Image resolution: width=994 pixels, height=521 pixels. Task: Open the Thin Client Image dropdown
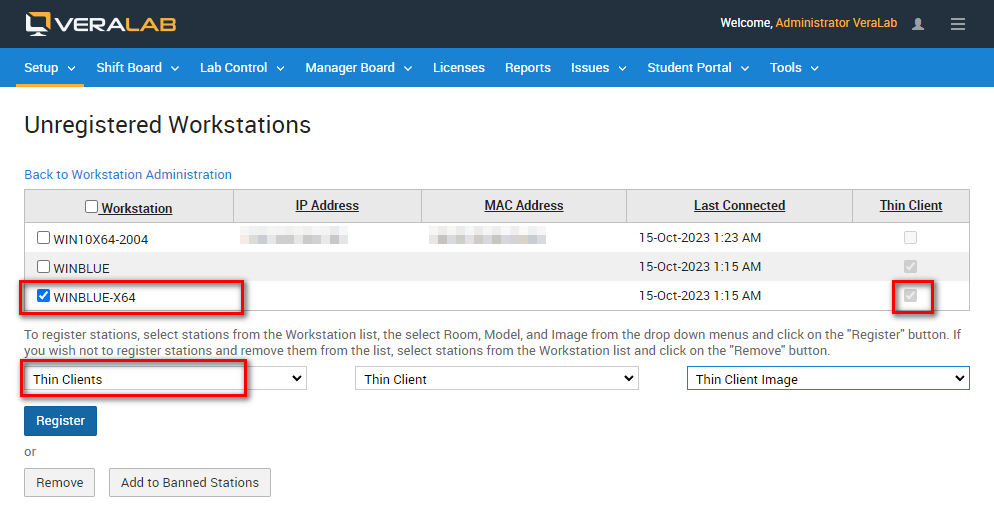pos(828,379)
